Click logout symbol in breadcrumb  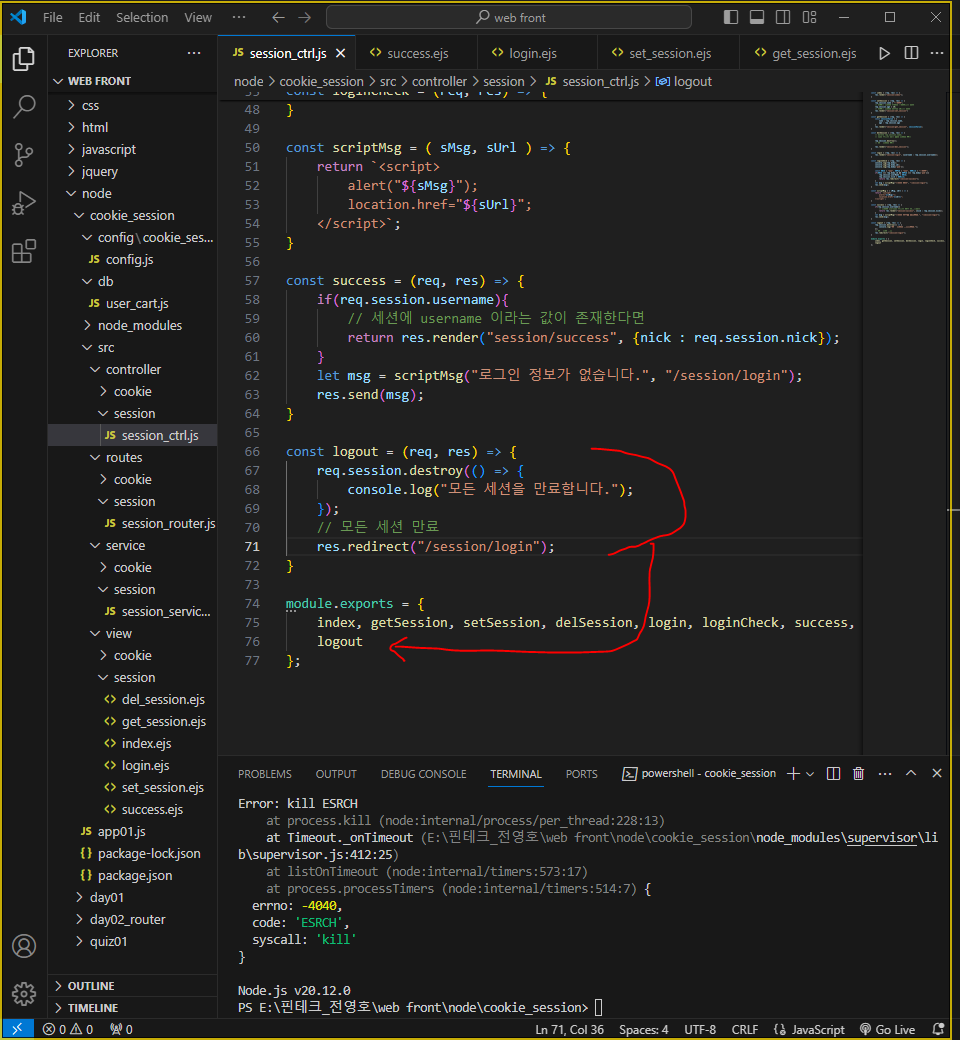coord(684,81)
